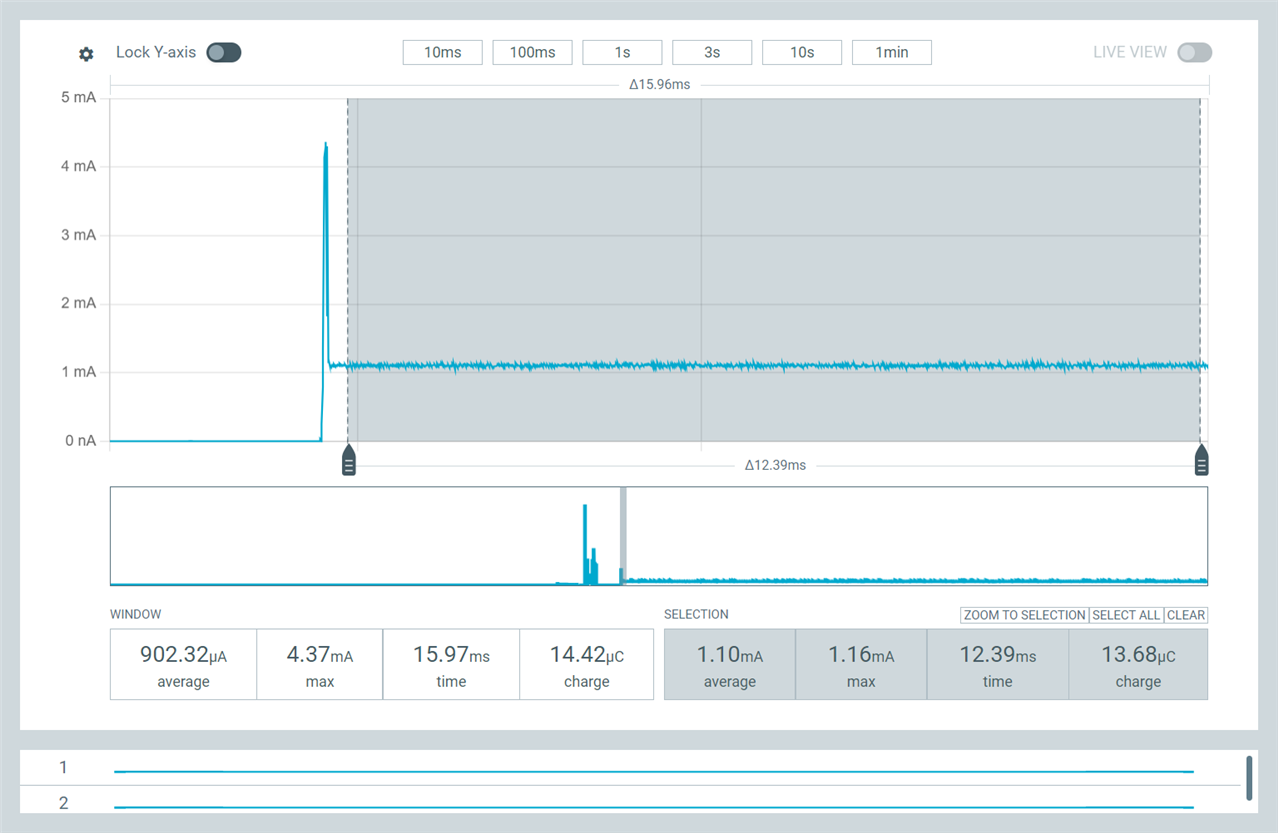This screenshot has height=833, width=1278.
Task: Open the chart settings gear icon
Action: coord(86,54)
